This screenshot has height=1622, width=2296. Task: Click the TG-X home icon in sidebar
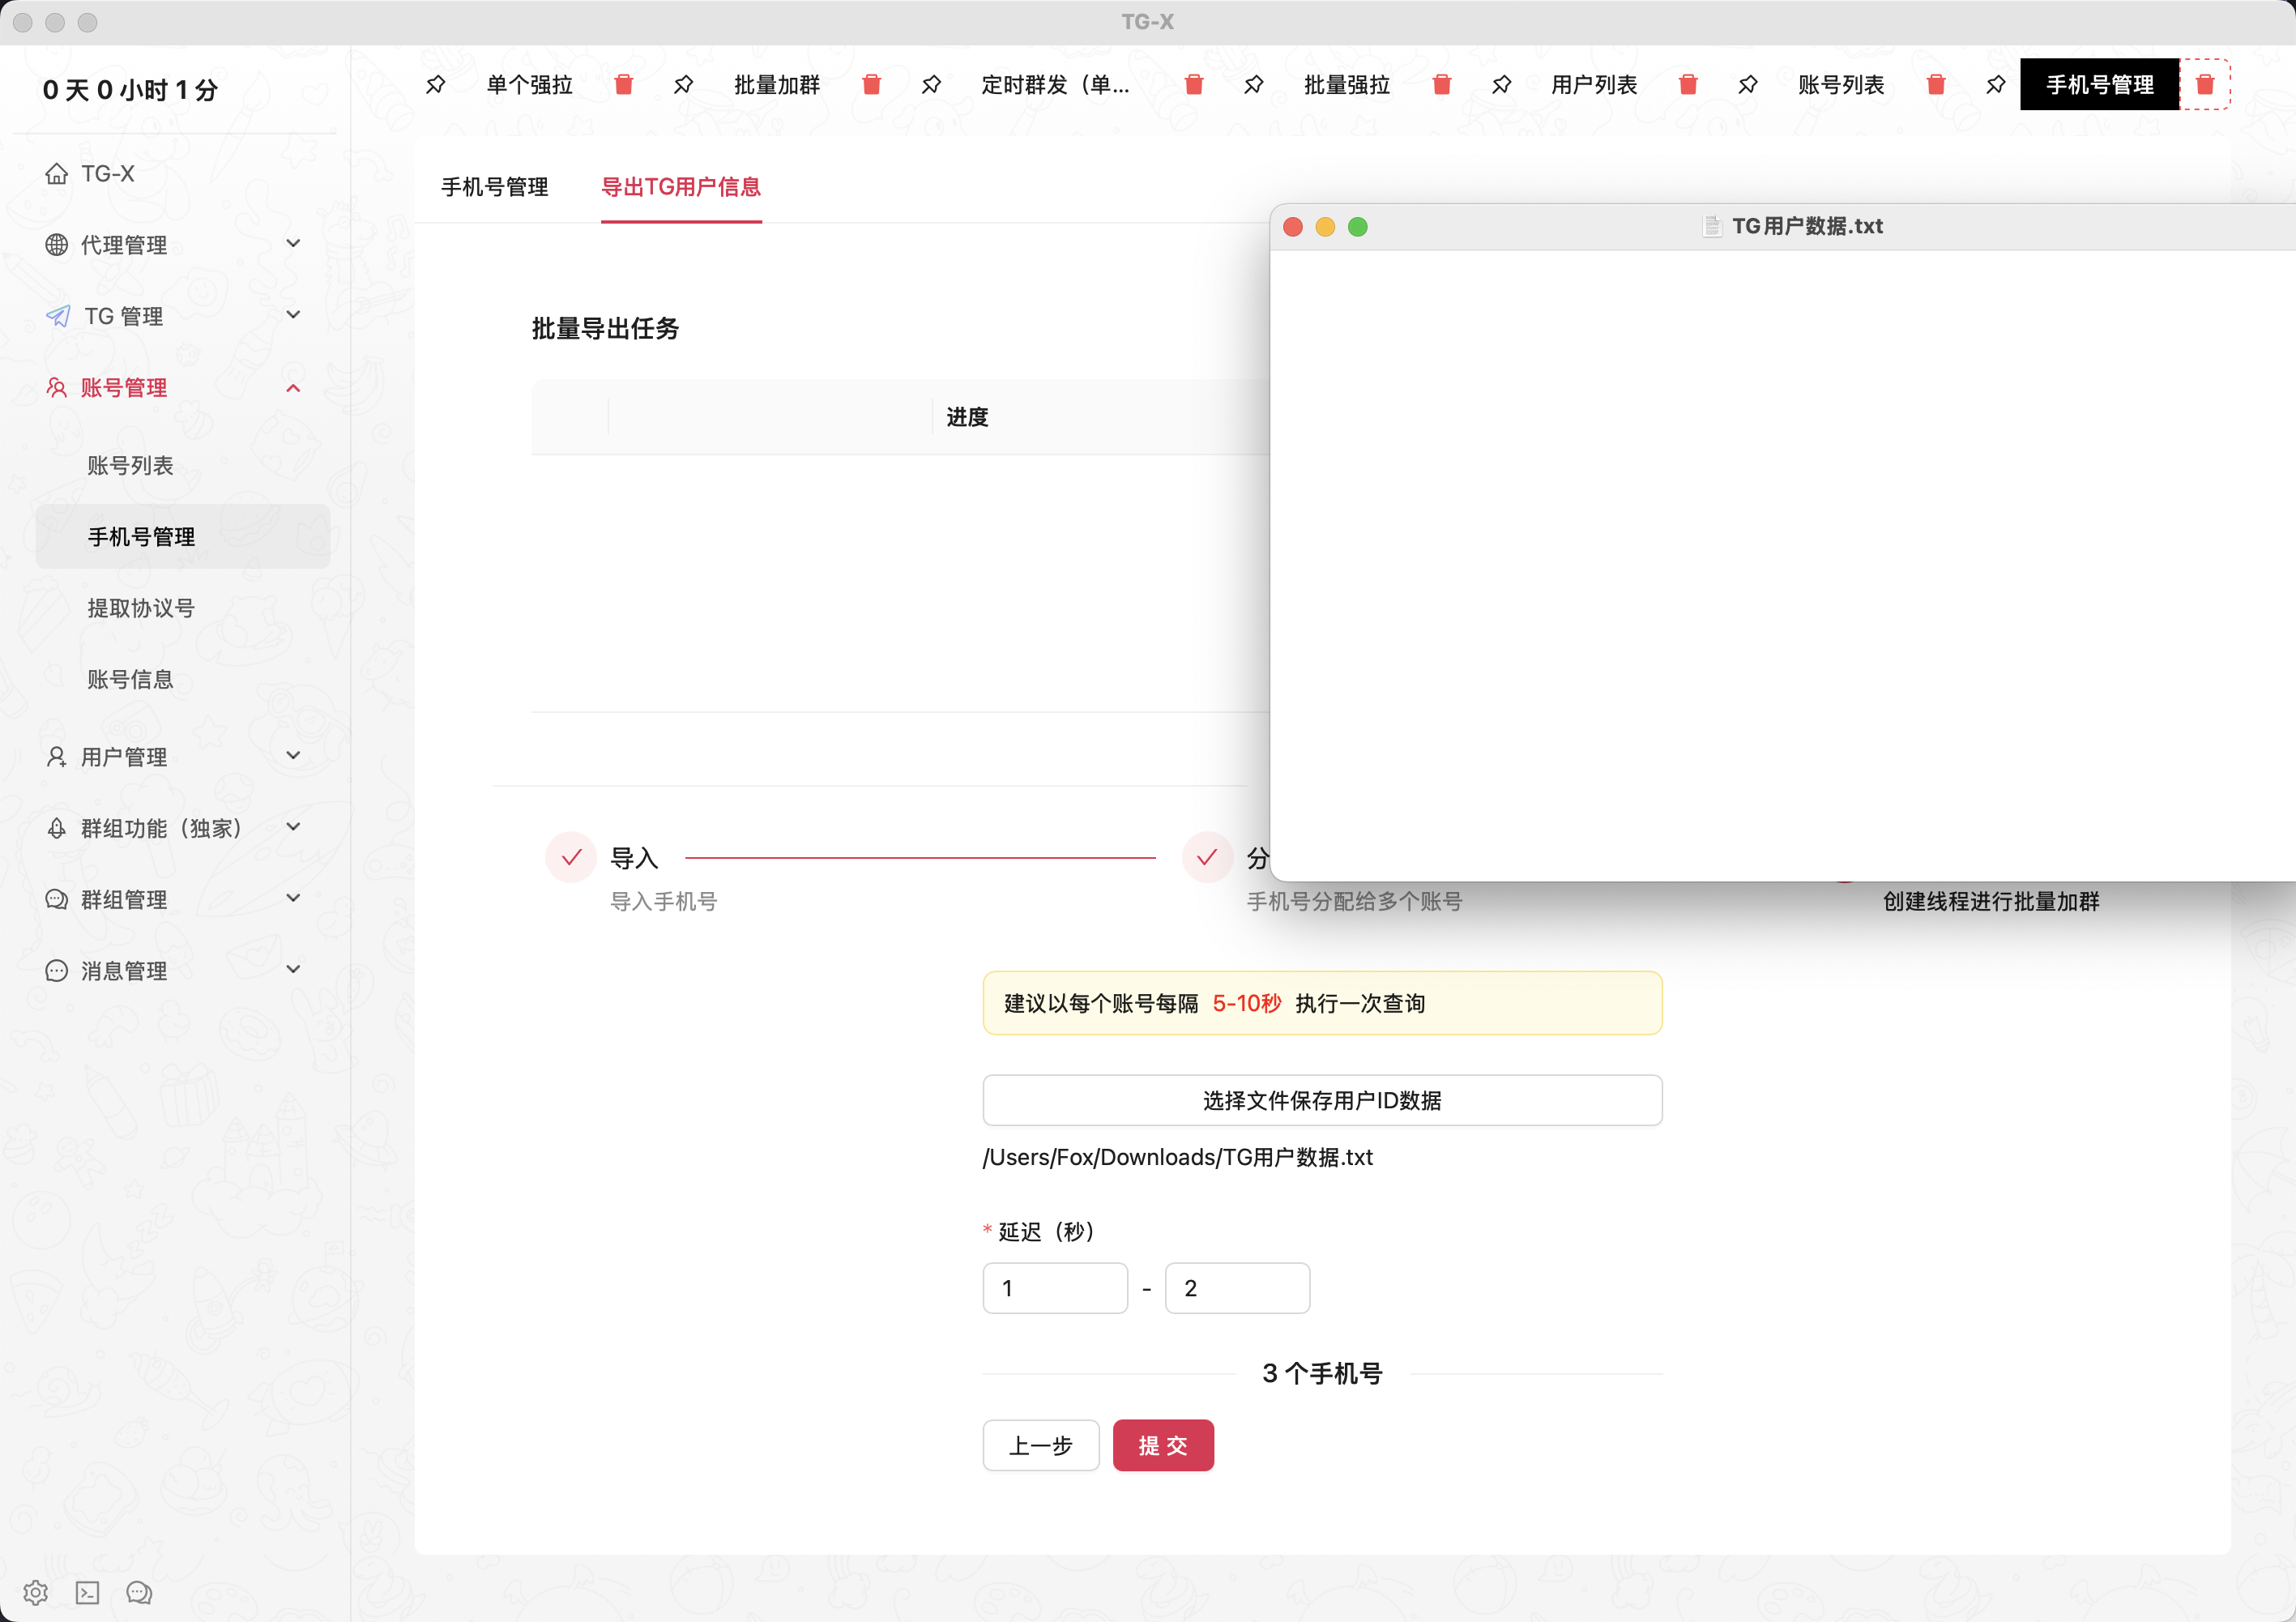(57, 174)
